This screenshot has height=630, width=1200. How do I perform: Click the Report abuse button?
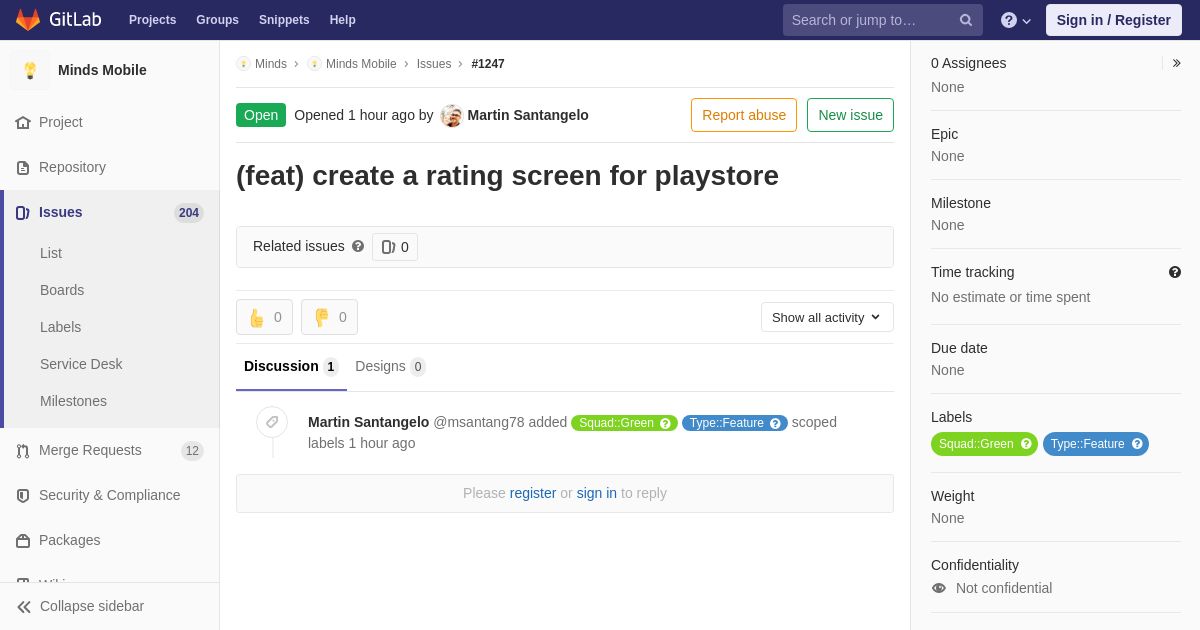click(x=744, y=115)
